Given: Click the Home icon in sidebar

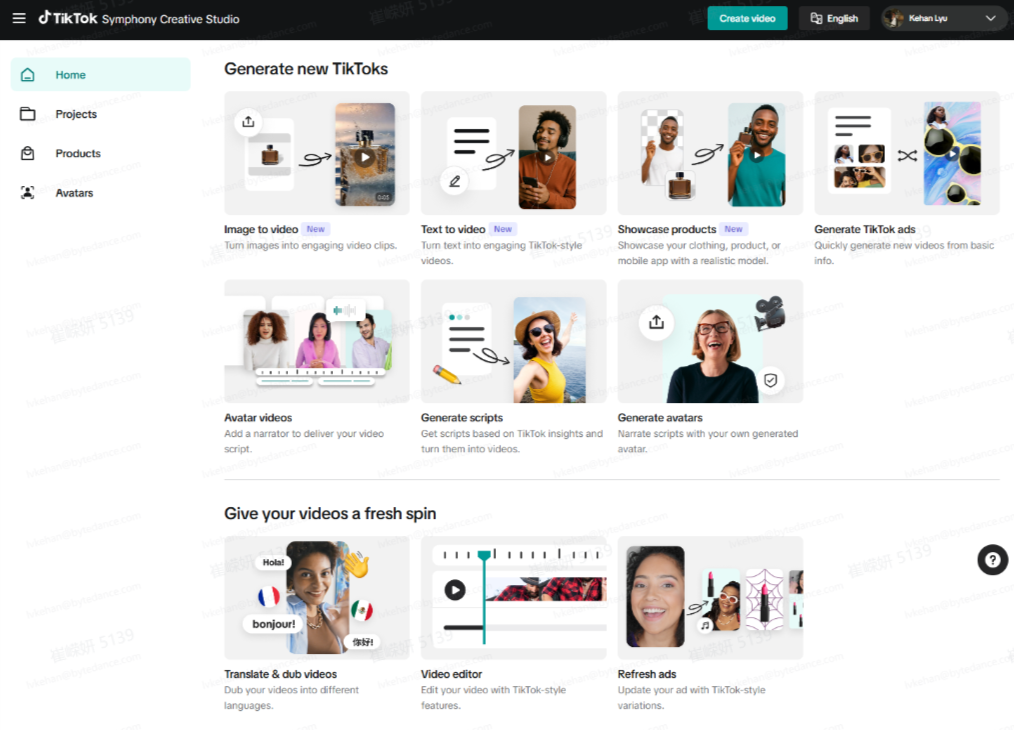Looking at the screenshot, I should (28, 75).
